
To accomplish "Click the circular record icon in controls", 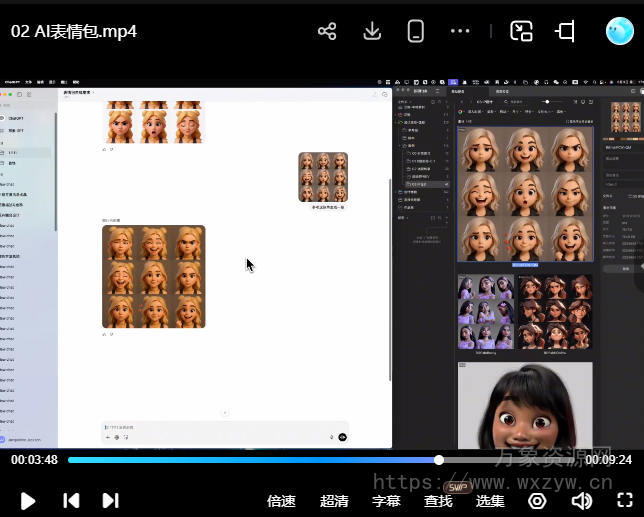I will tap(537, 500).
